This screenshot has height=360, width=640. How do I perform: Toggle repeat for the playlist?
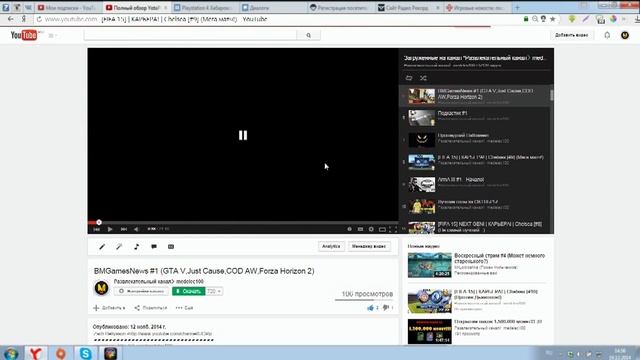409,78
